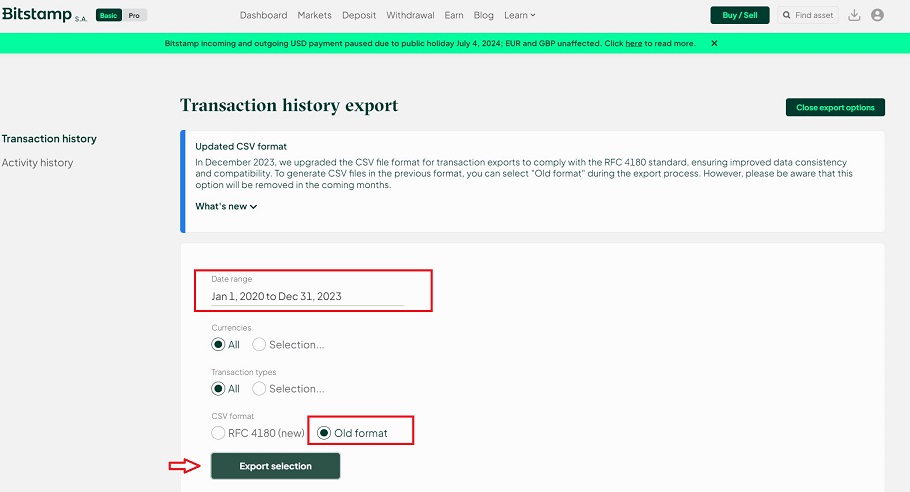Switch to Basic mode toggle

tap(108, 16)
